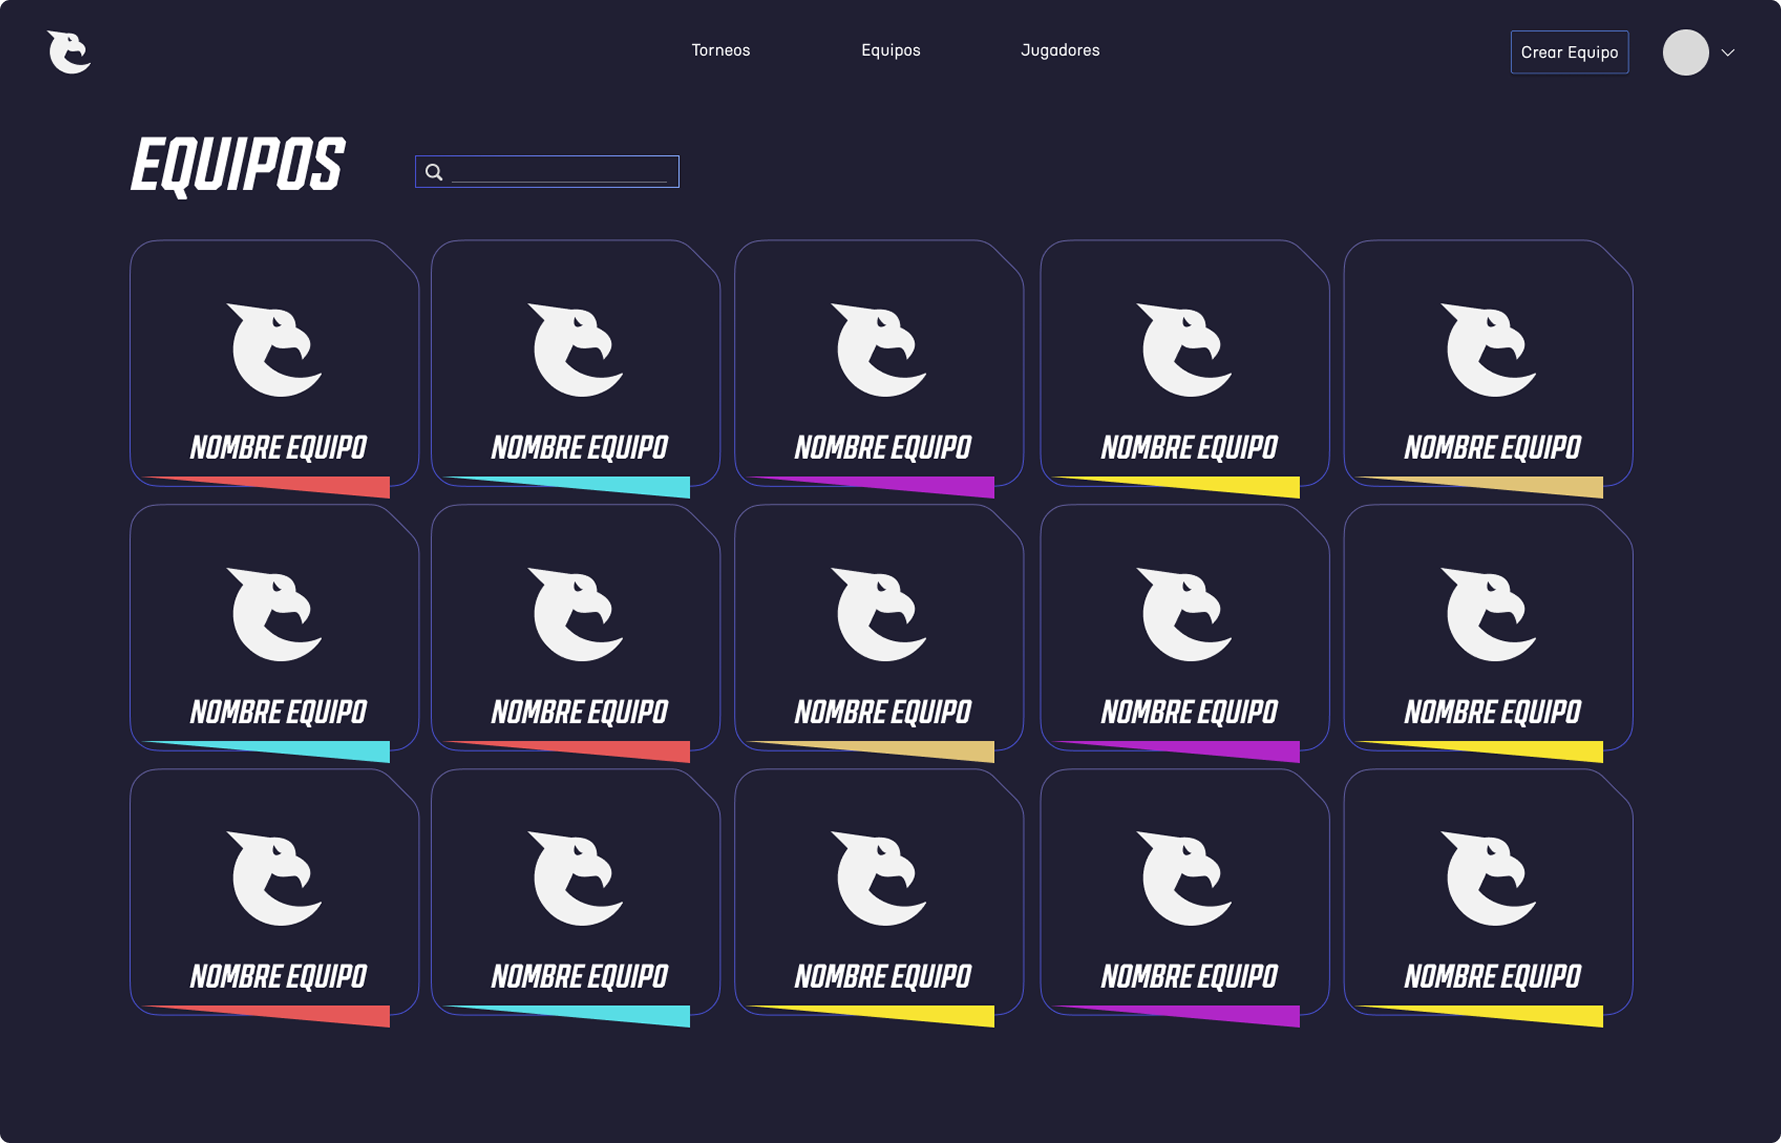Open the second-row cyan team's eagle icon
The image size is (1781, 1143).
point(275,614)
